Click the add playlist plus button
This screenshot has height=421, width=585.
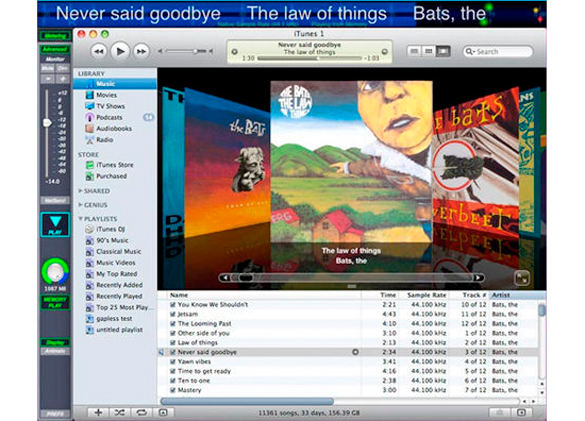[x=98, y=412]
